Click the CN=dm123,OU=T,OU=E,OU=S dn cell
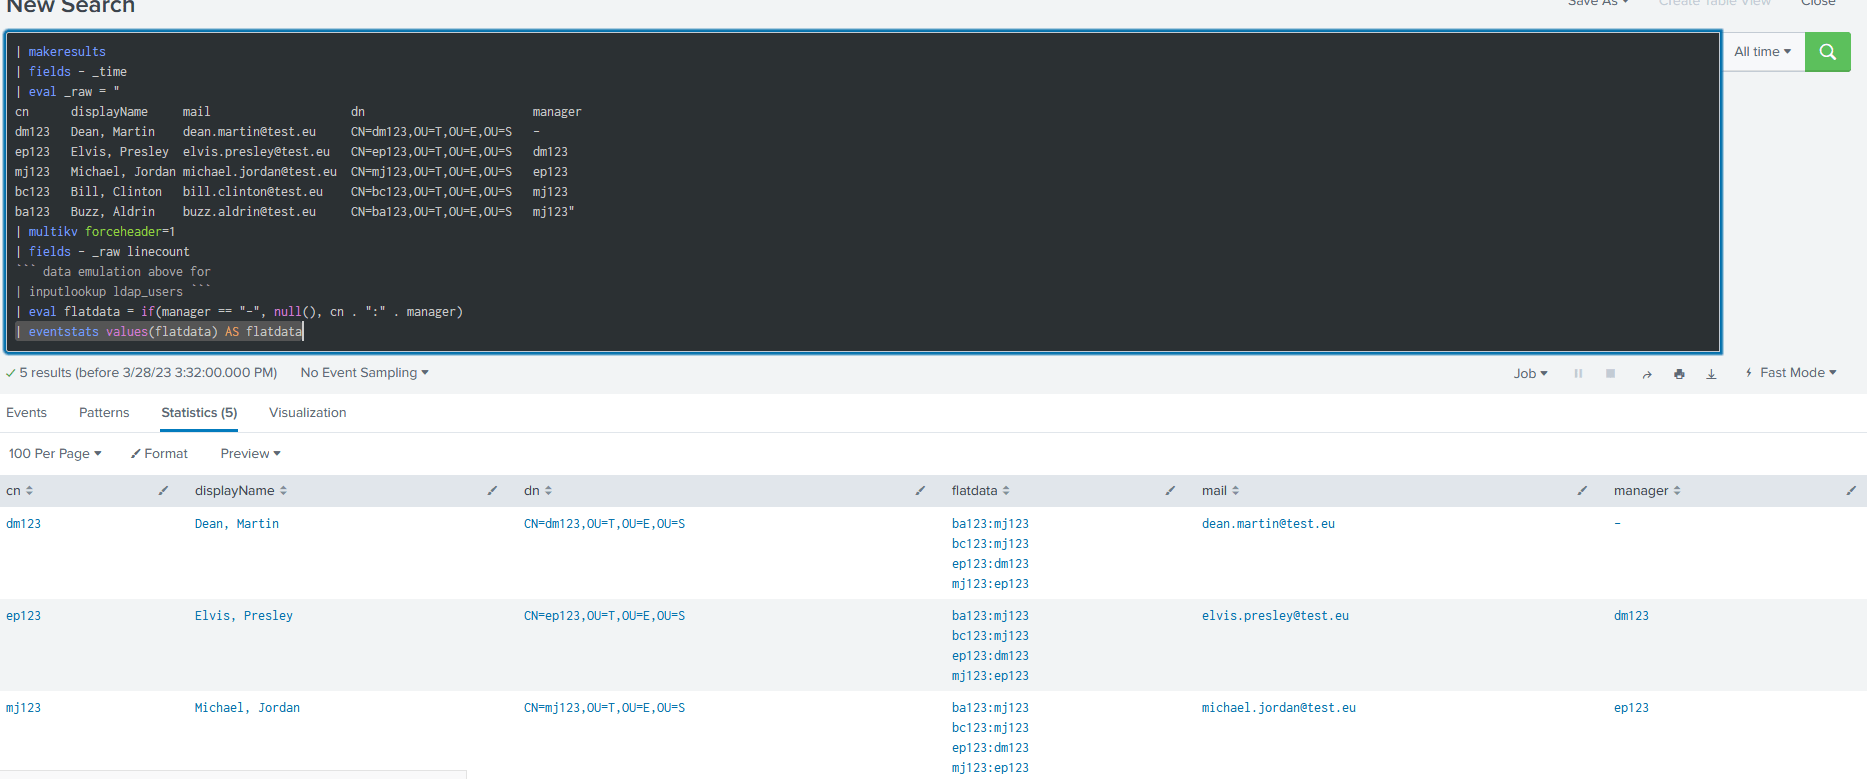The image size is (1867, 779). (x=605, y=524)
